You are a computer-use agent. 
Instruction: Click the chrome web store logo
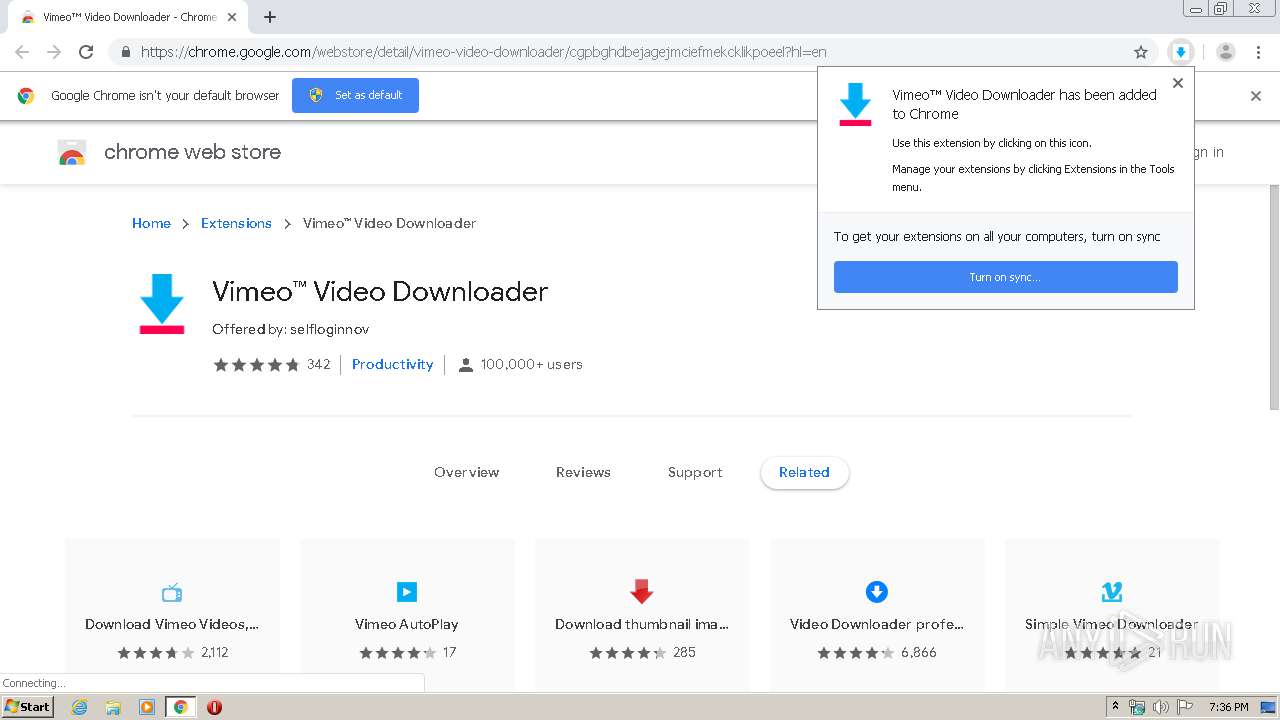pos(169,152)
